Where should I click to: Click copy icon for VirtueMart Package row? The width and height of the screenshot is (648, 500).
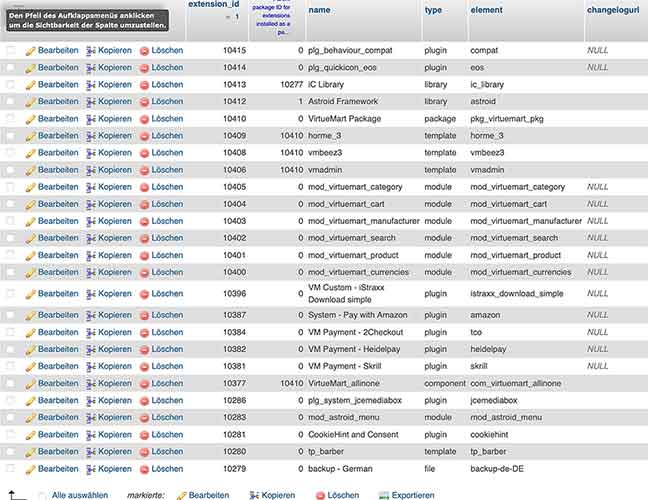tap(91, 119)
